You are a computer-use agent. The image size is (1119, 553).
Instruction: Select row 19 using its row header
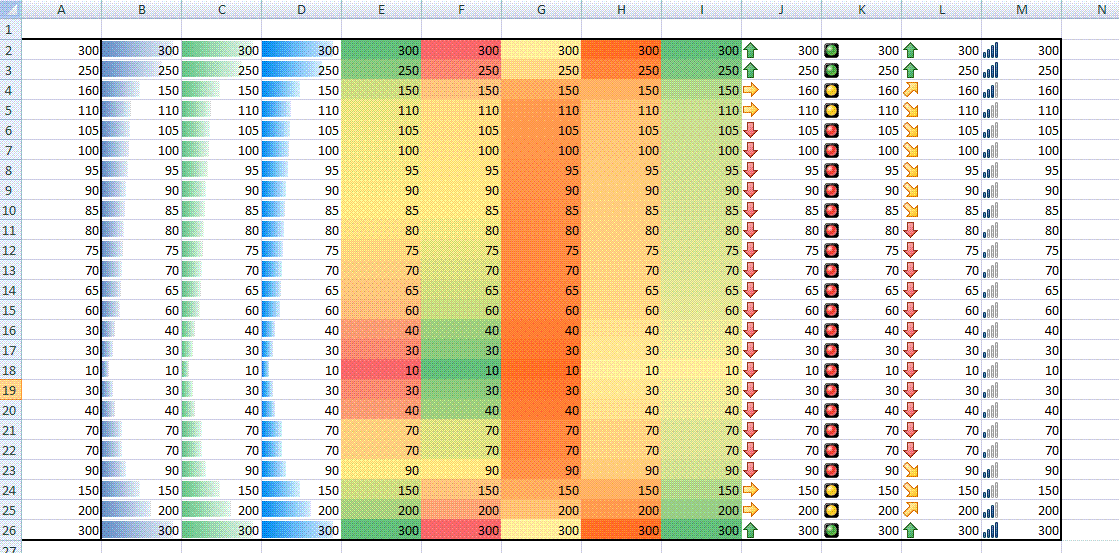click(10, 390)
